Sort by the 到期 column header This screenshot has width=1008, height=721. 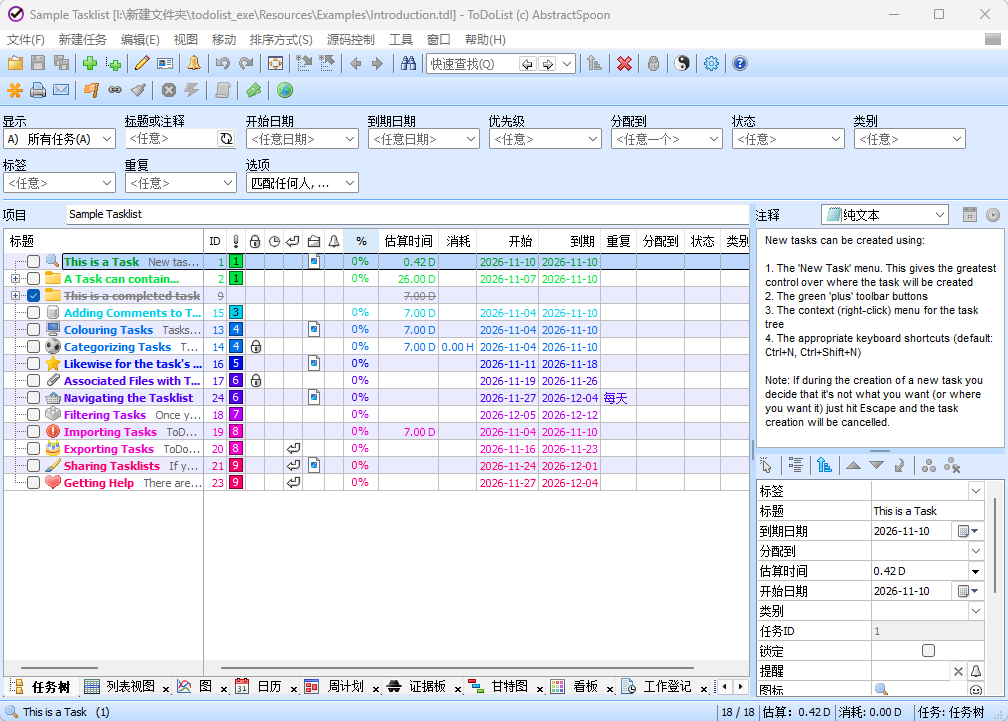pos(570,242)
